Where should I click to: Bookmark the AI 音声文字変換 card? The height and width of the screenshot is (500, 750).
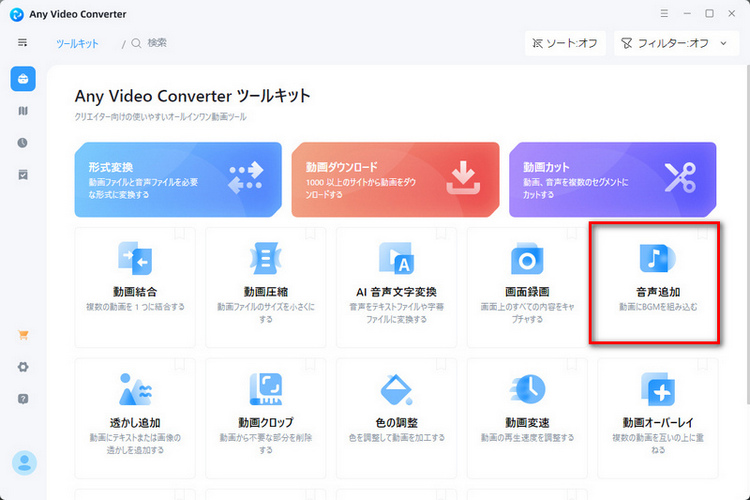coord(441,233)
